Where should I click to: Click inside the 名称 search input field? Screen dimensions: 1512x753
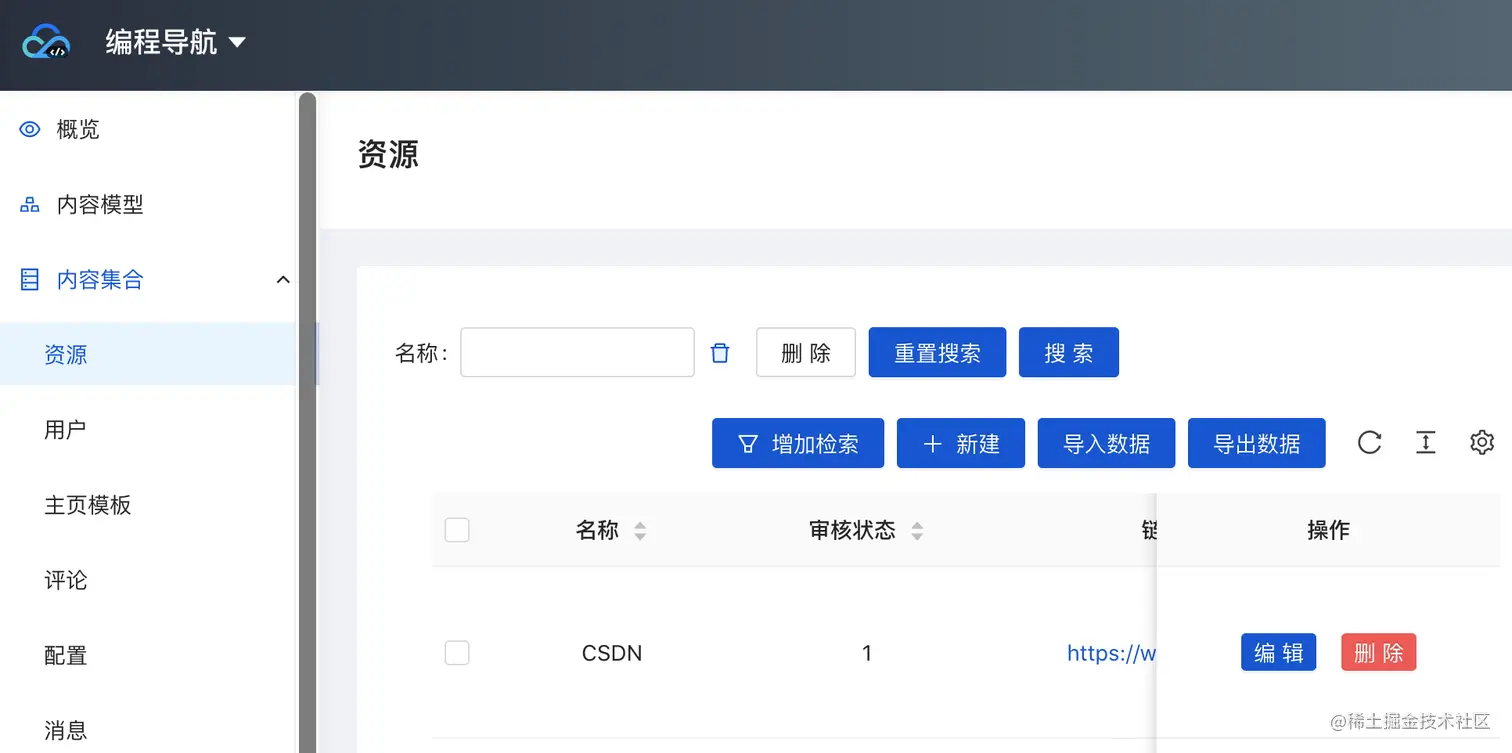577,352
